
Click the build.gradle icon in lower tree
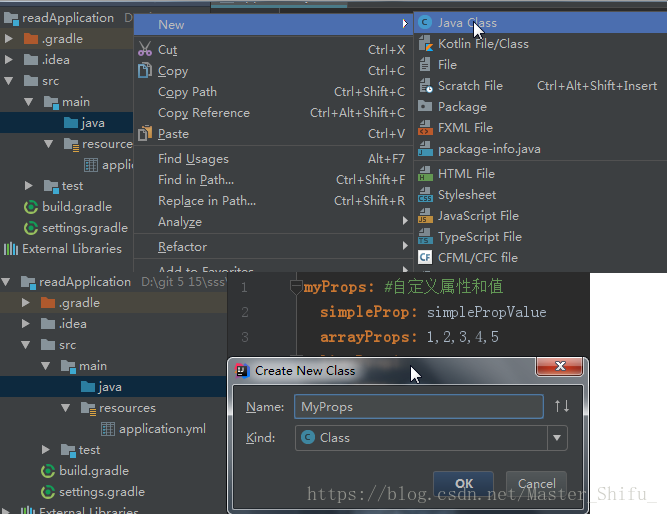[x=48, y=471]
